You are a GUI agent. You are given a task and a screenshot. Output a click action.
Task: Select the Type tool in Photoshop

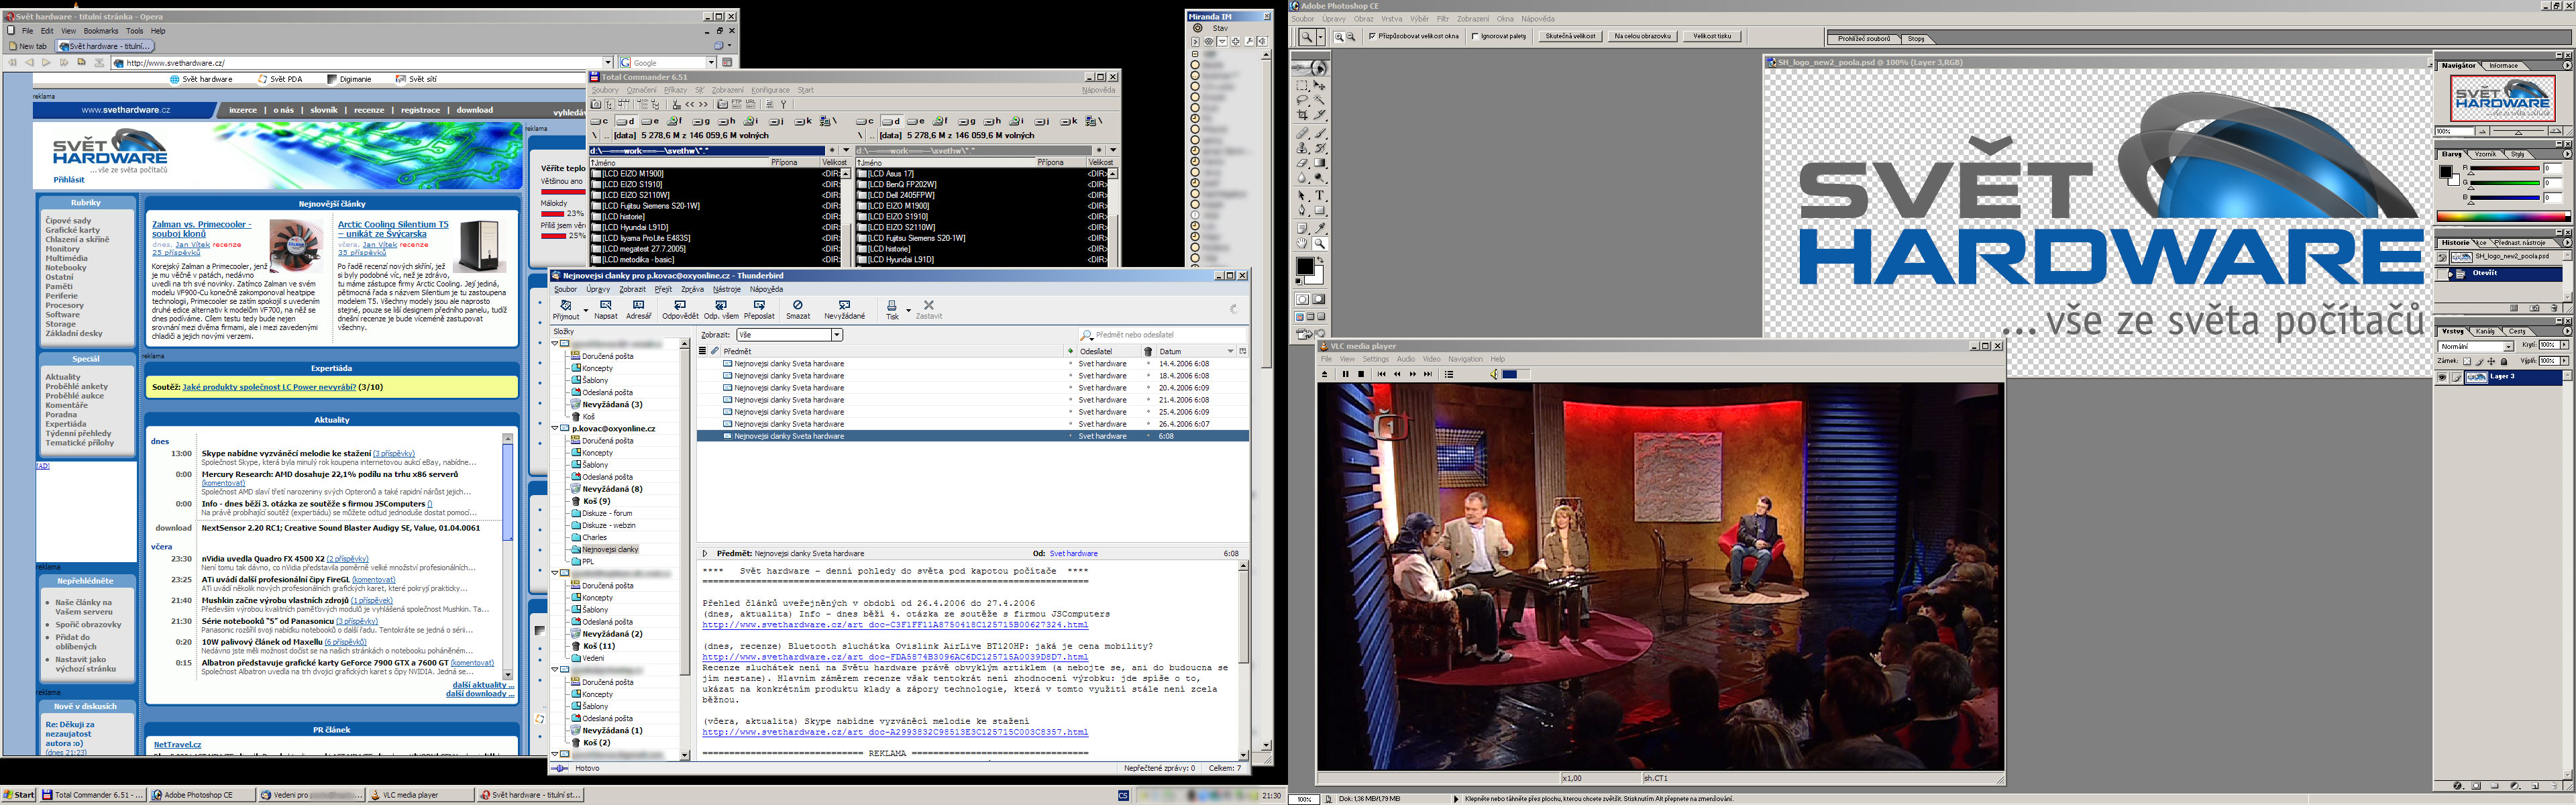click(x=1320, y=196)
